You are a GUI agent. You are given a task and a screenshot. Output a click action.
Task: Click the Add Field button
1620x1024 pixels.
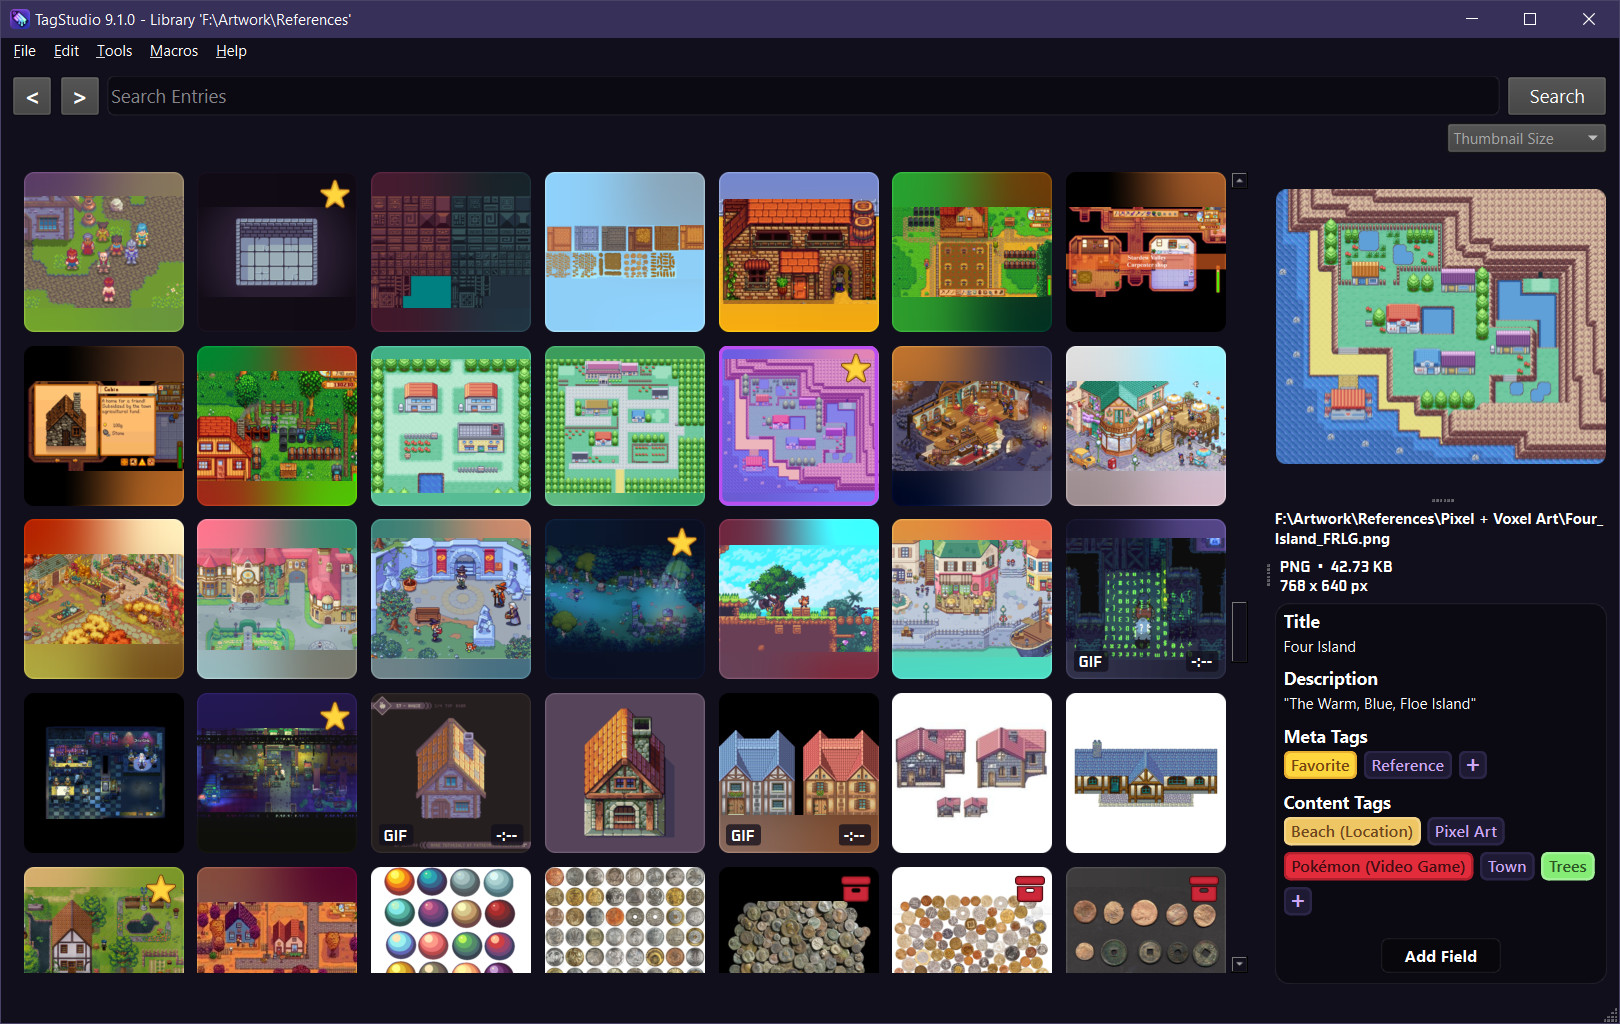pos(1440,956)
